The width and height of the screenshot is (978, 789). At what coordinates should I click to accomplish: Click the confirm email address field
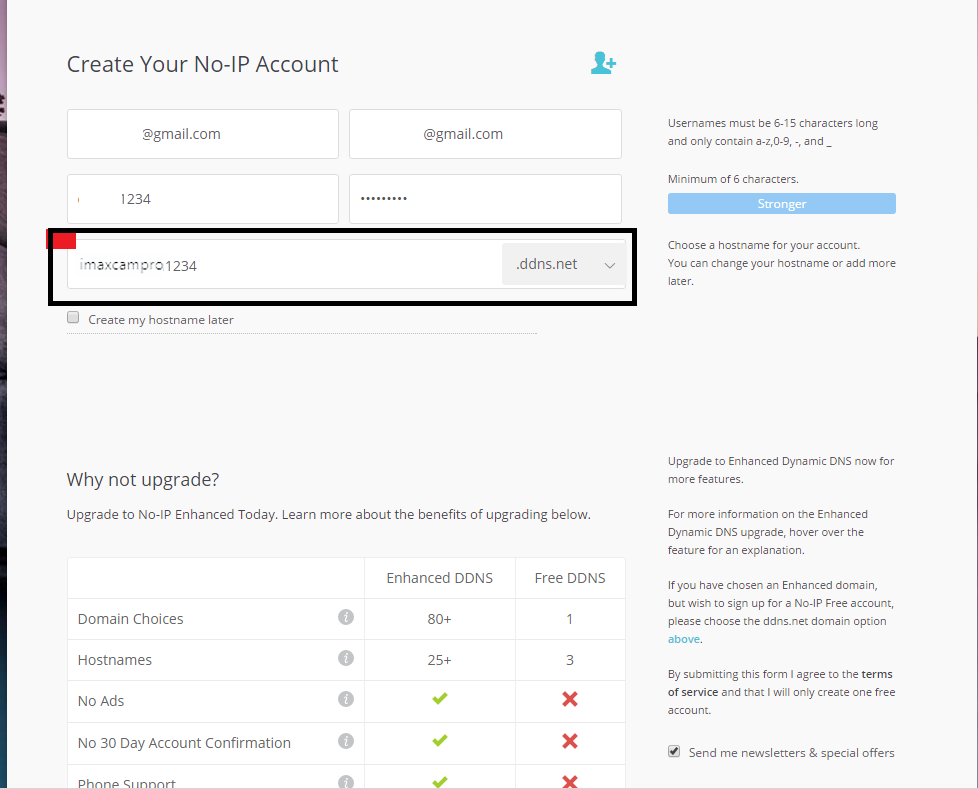[485, 134]
